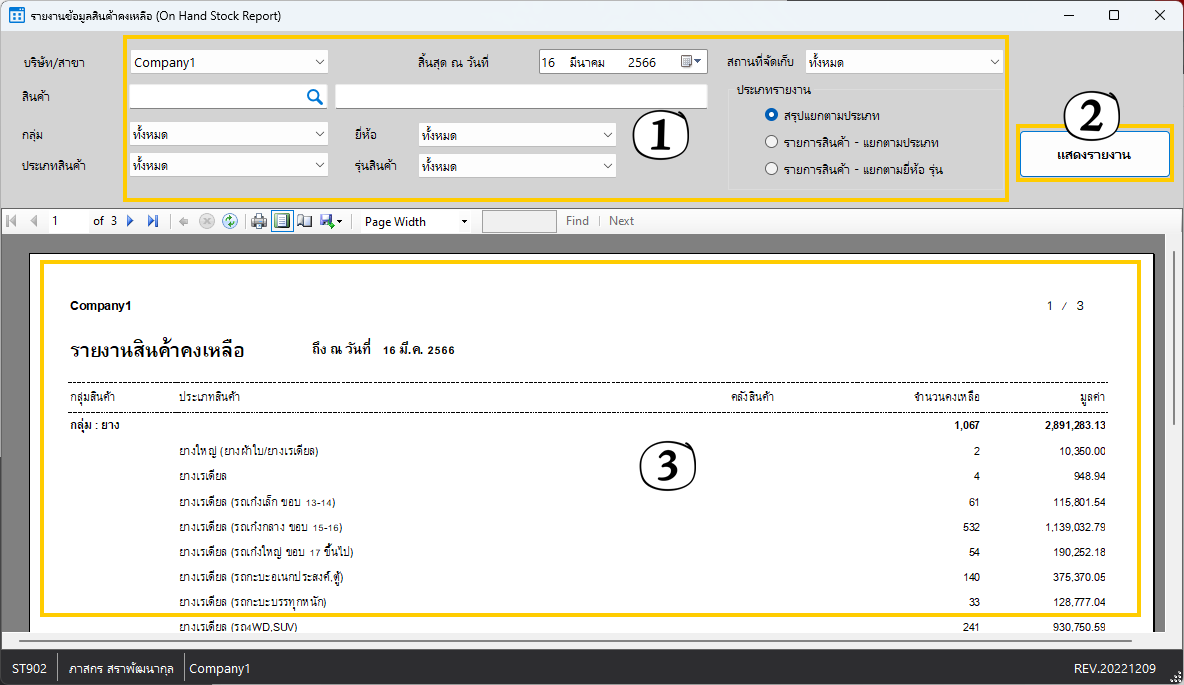This screenshot has height=685, width=1184.
Task: Print the report using the printer icon
Action: click(259, 221)
